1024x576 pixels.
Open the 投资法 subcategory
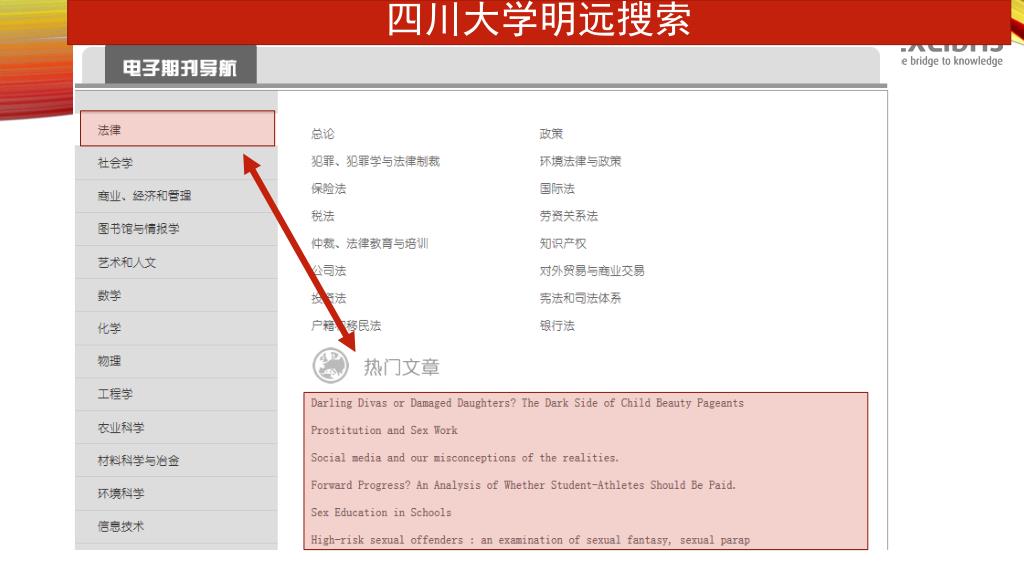[x=328, y=298]
